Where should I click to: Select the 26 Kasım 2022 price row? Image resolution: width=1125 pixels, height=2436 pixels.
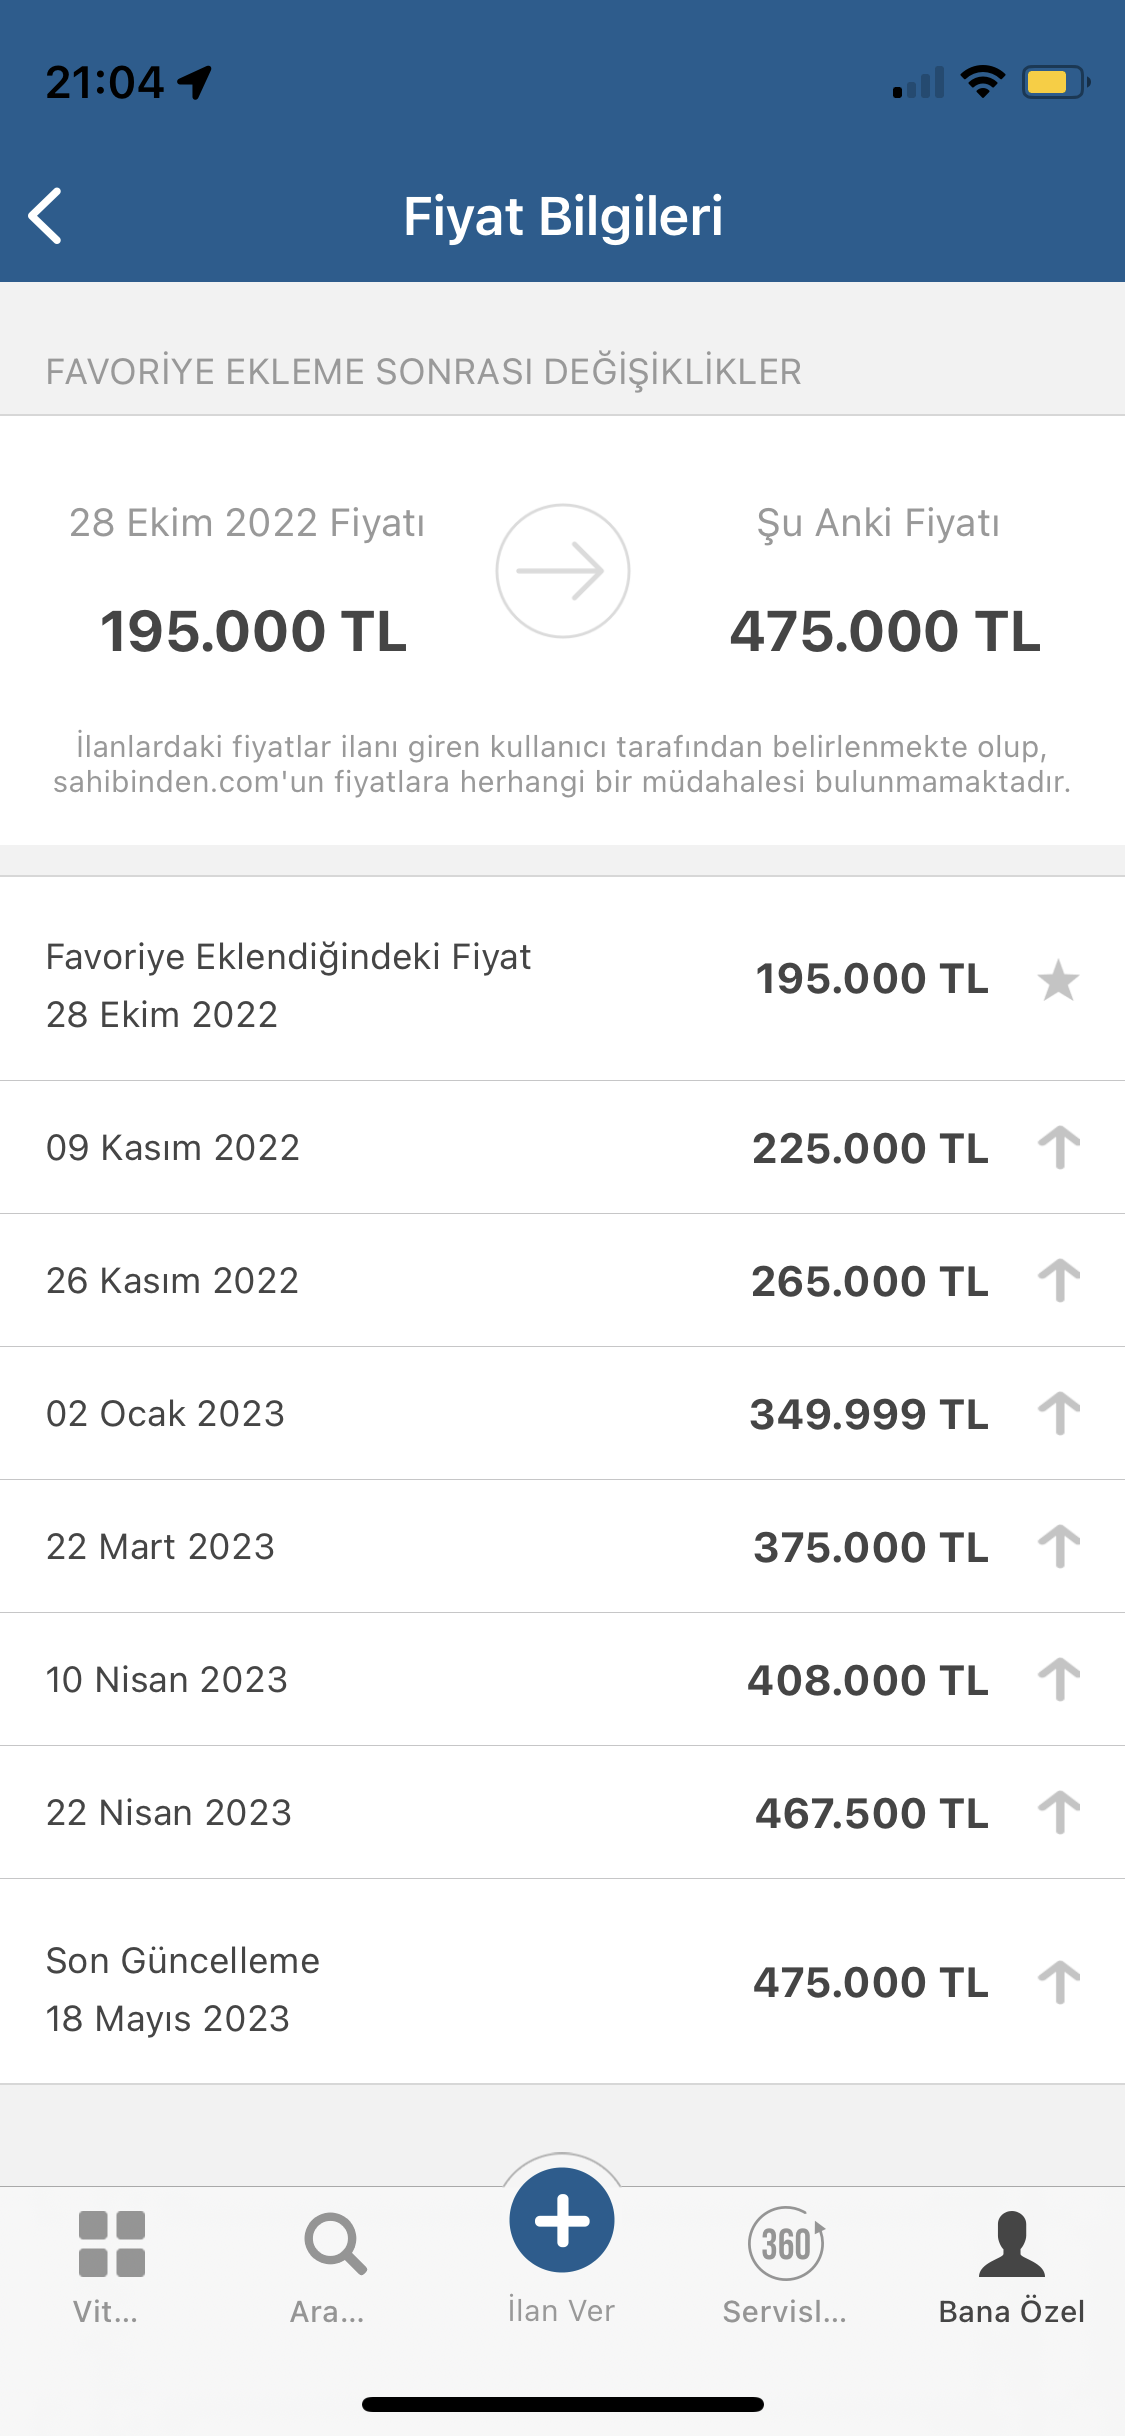click(562, 1280)
